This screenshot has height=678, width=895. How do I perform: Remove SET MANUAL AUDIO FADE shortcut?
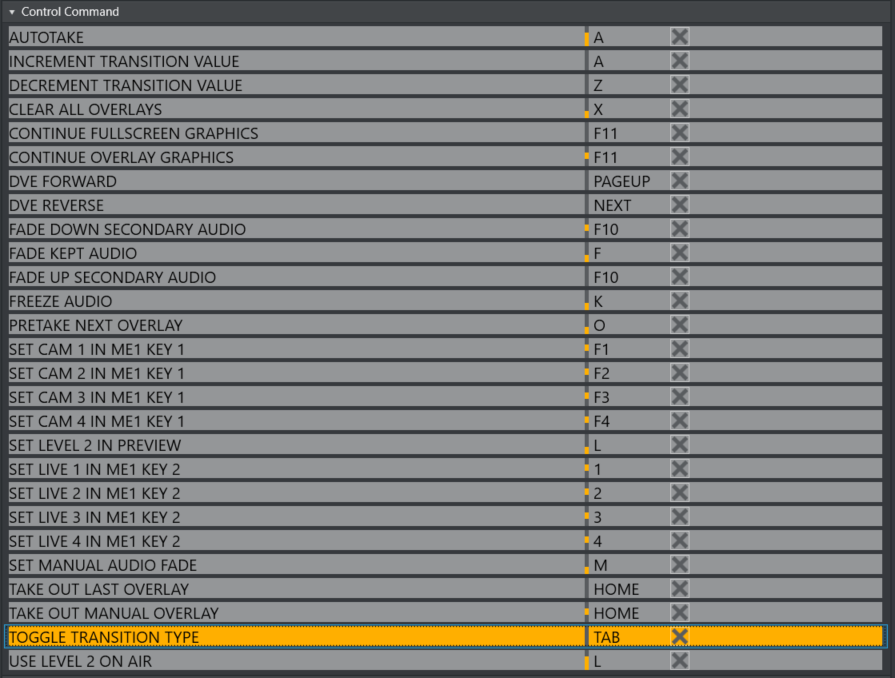coord(679,565)
